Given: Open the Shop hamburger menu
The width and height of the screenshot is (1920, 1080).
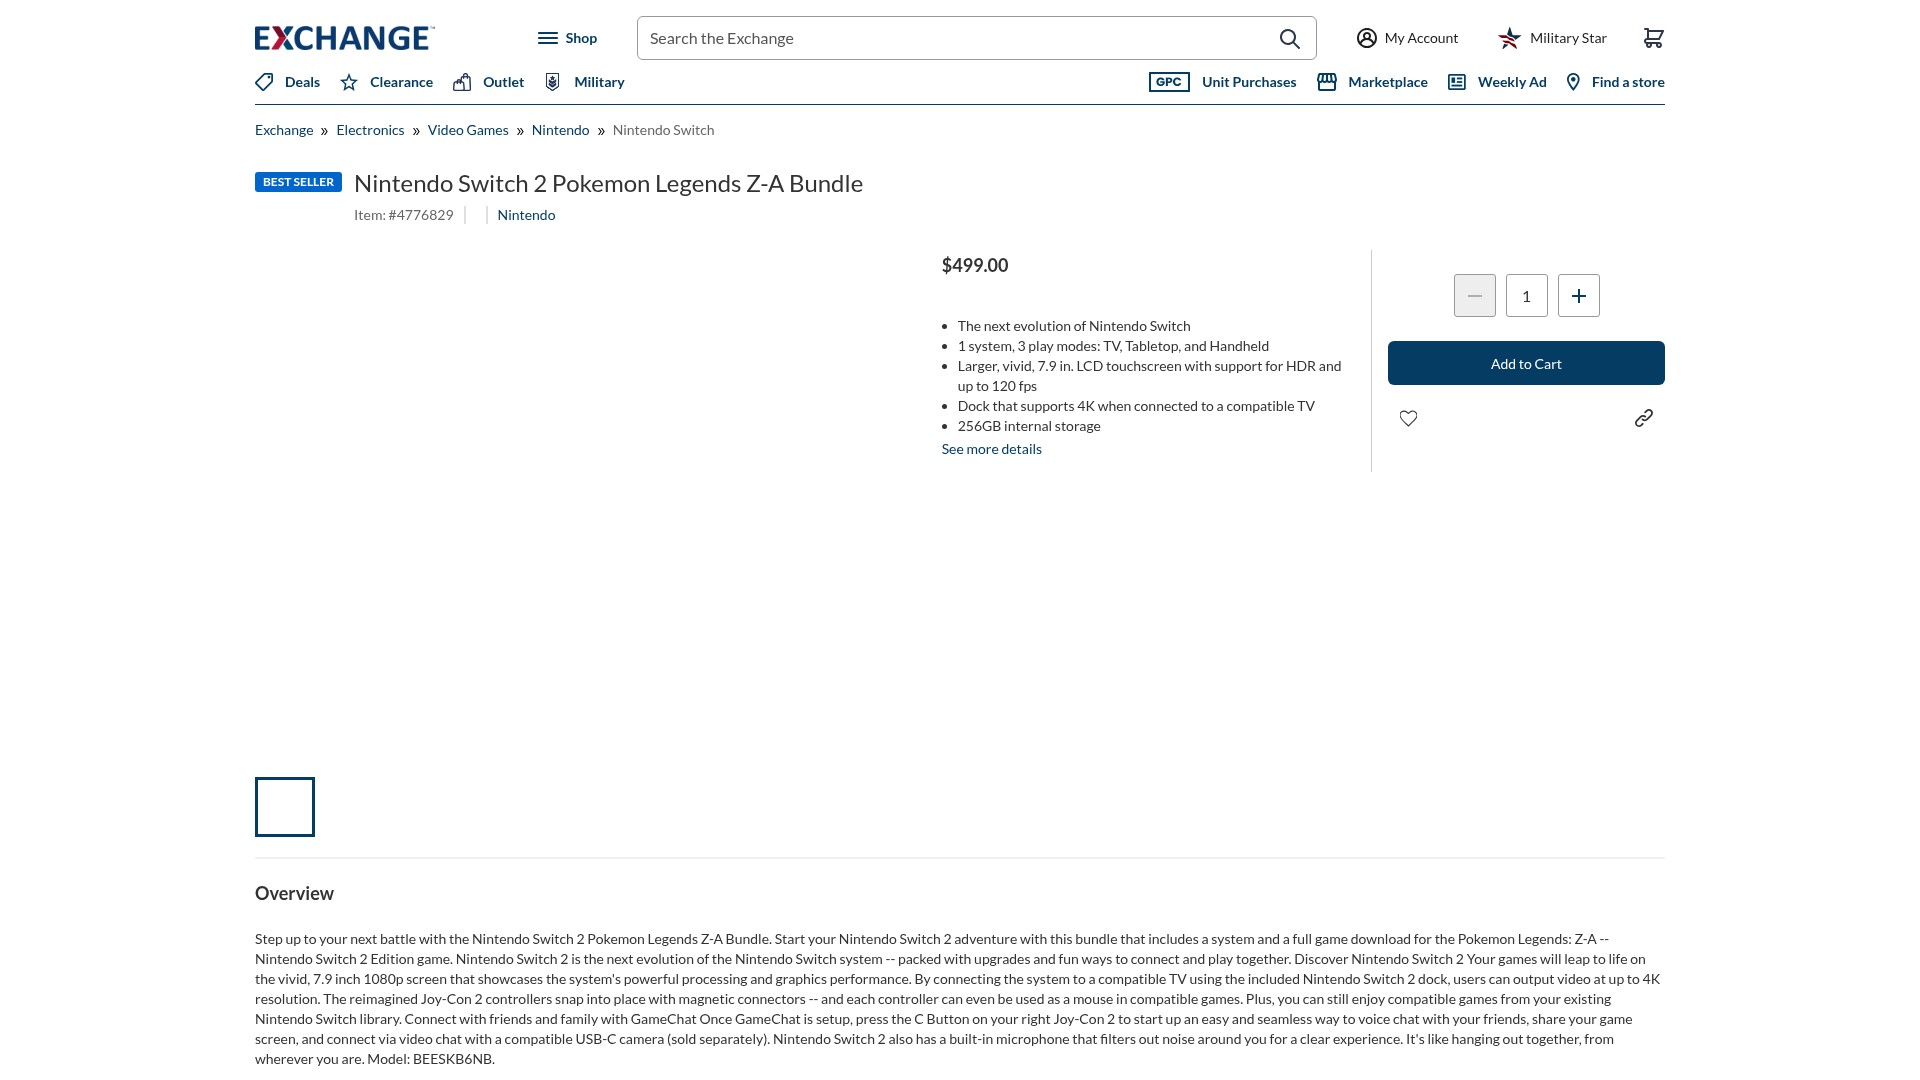Looking at the screenshot, I should coord(567,38).
